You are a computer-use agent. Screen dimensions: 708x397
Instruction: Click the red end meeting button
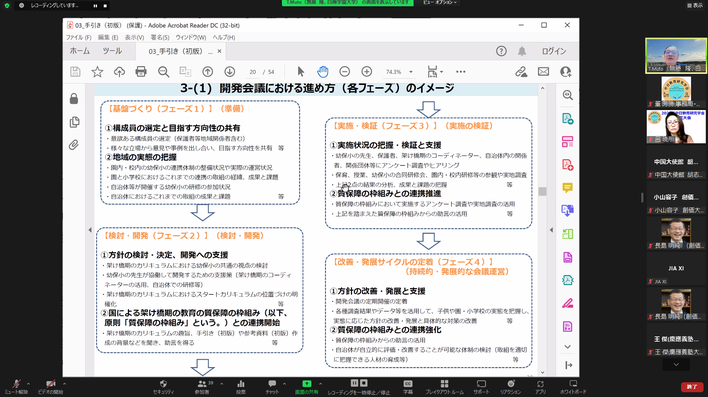[x=692, y=387]
